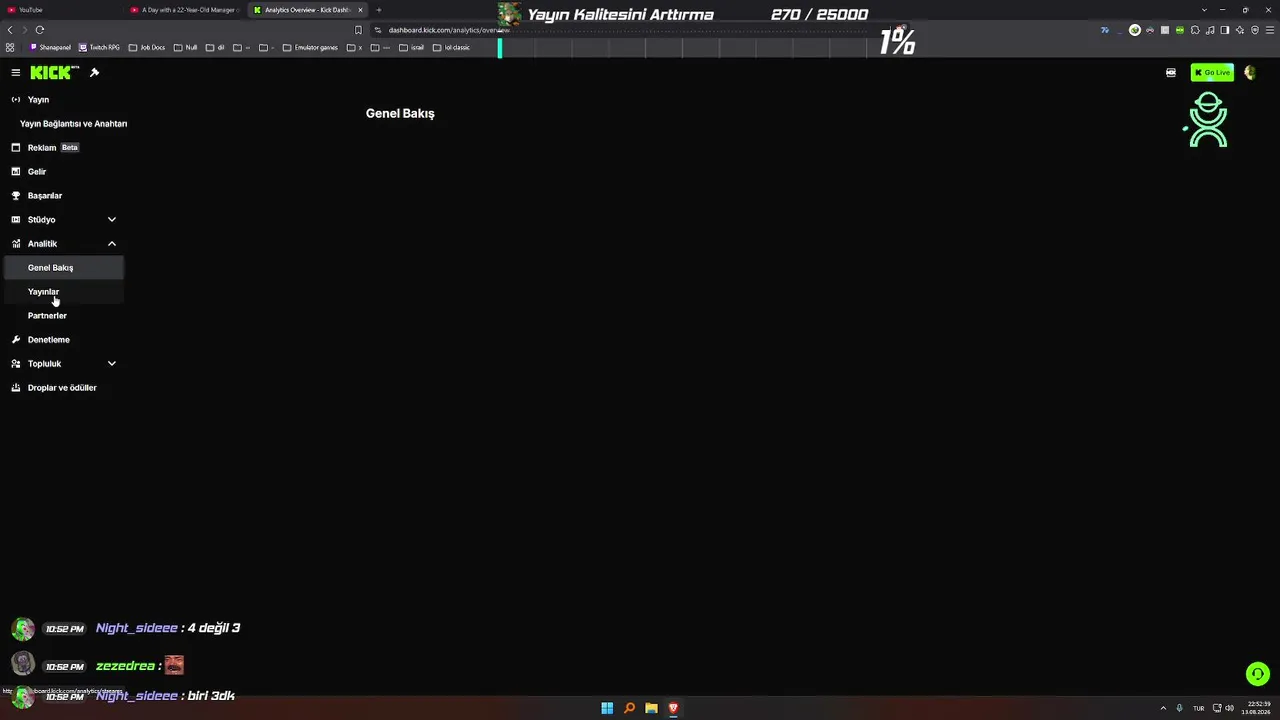
Task: Click the Go Live button
Action: click(1212, 72)
